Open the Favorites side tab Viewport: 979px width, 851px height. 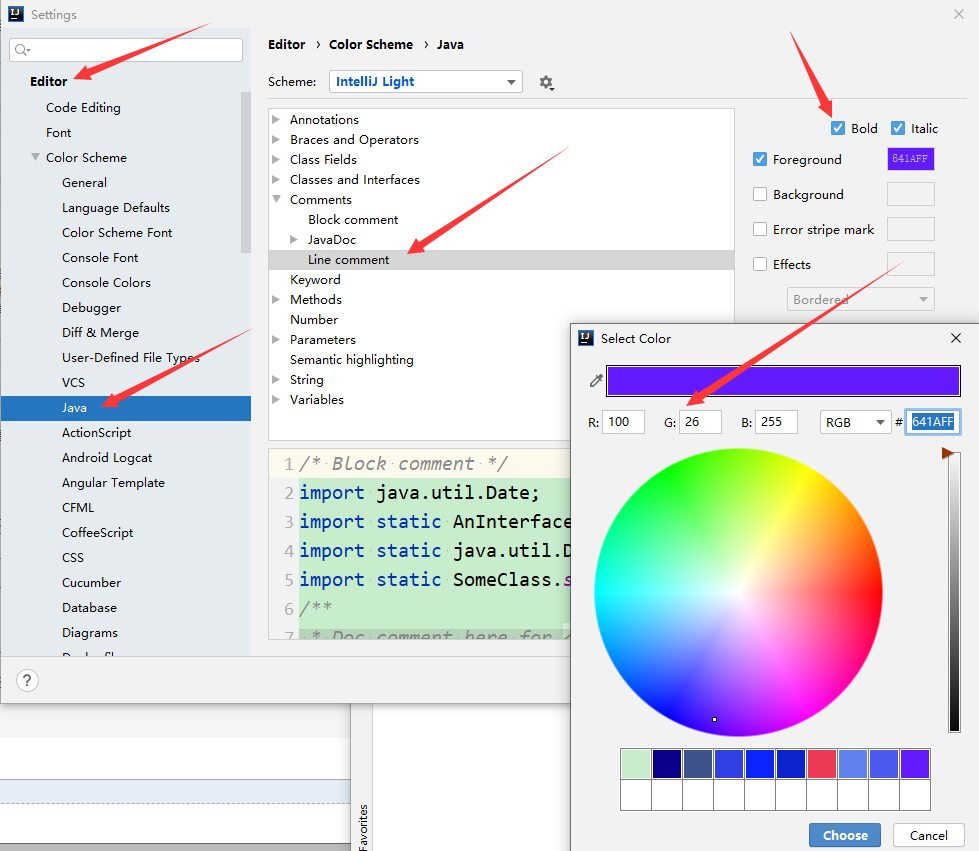click(363, 826)
